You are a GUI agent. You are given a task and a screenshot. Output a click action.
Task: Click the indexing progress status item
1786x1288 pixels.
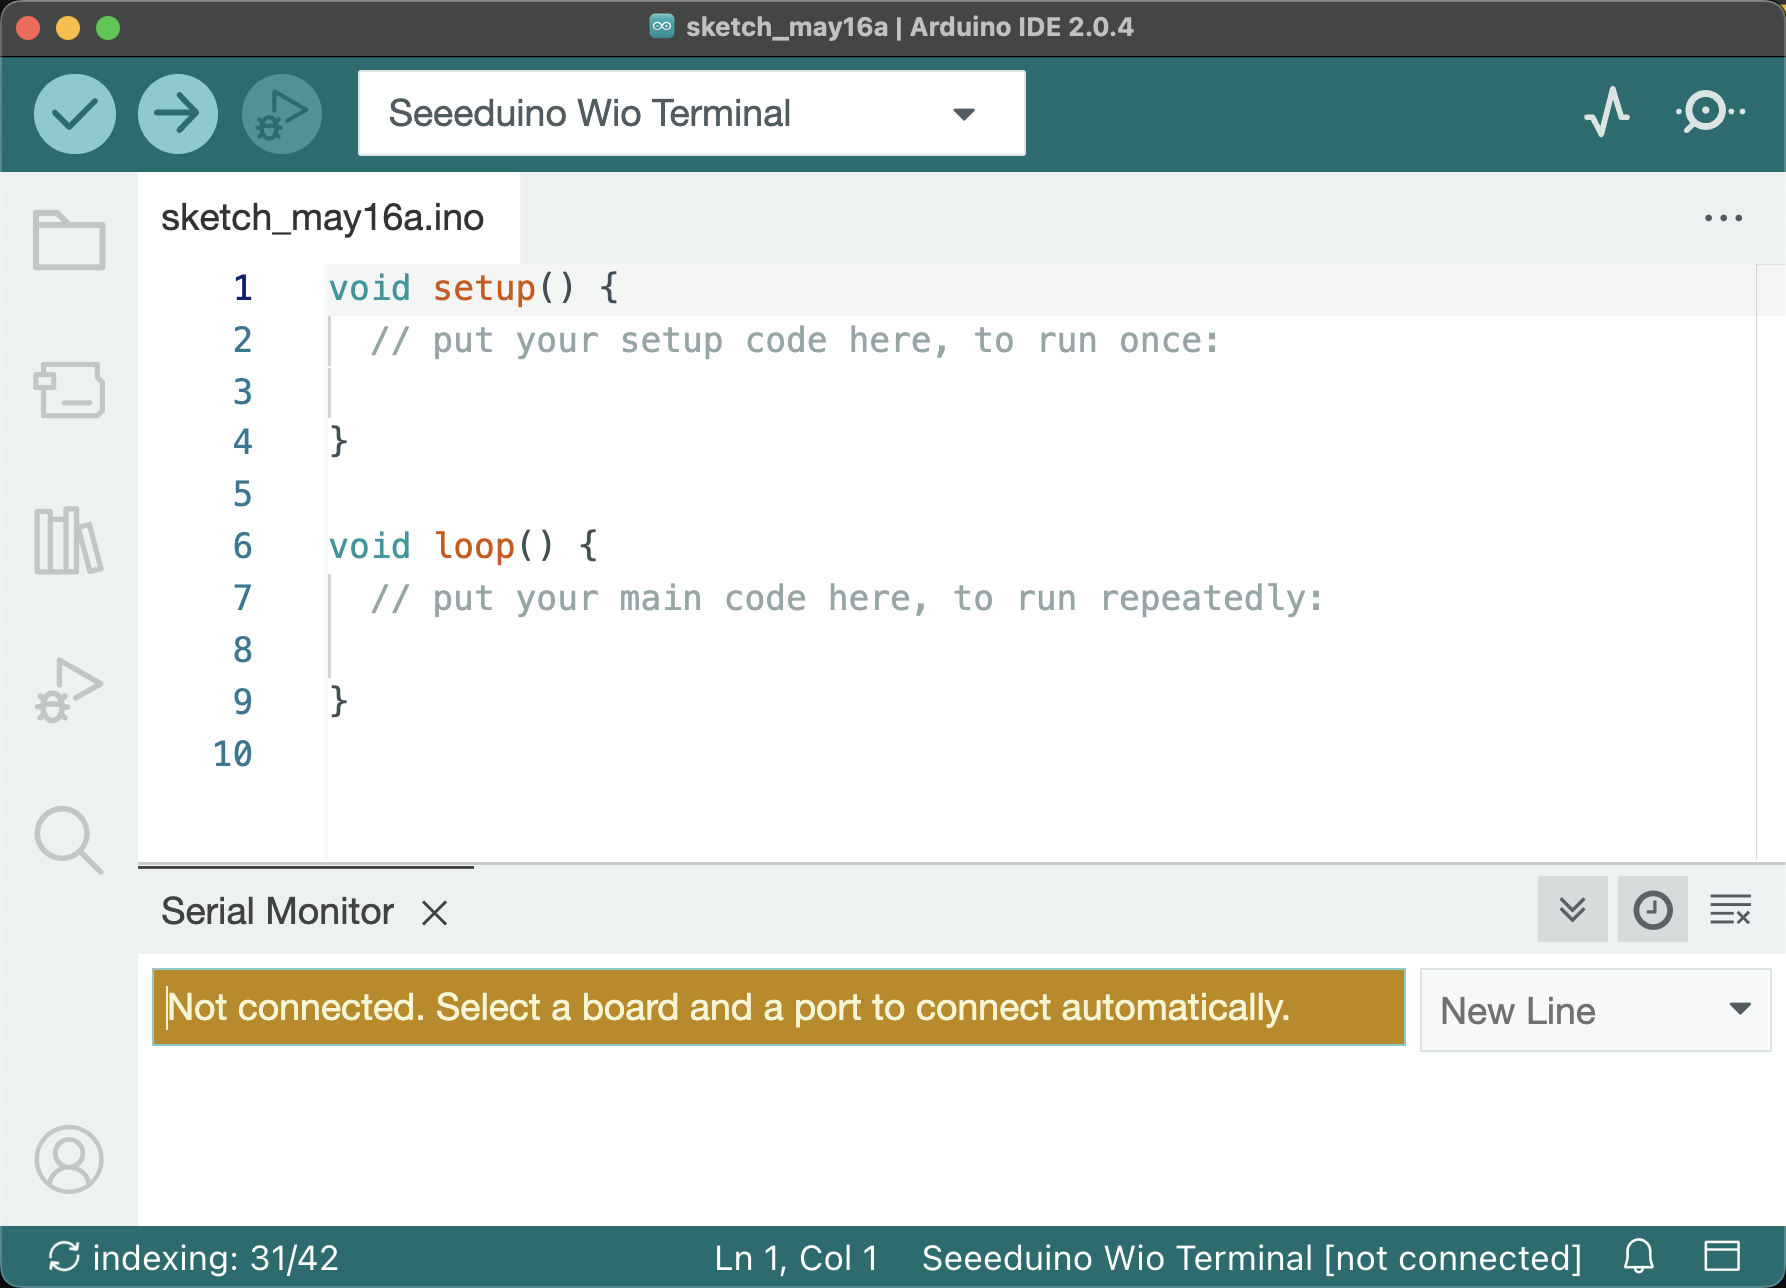click(x=194, y=1257)
